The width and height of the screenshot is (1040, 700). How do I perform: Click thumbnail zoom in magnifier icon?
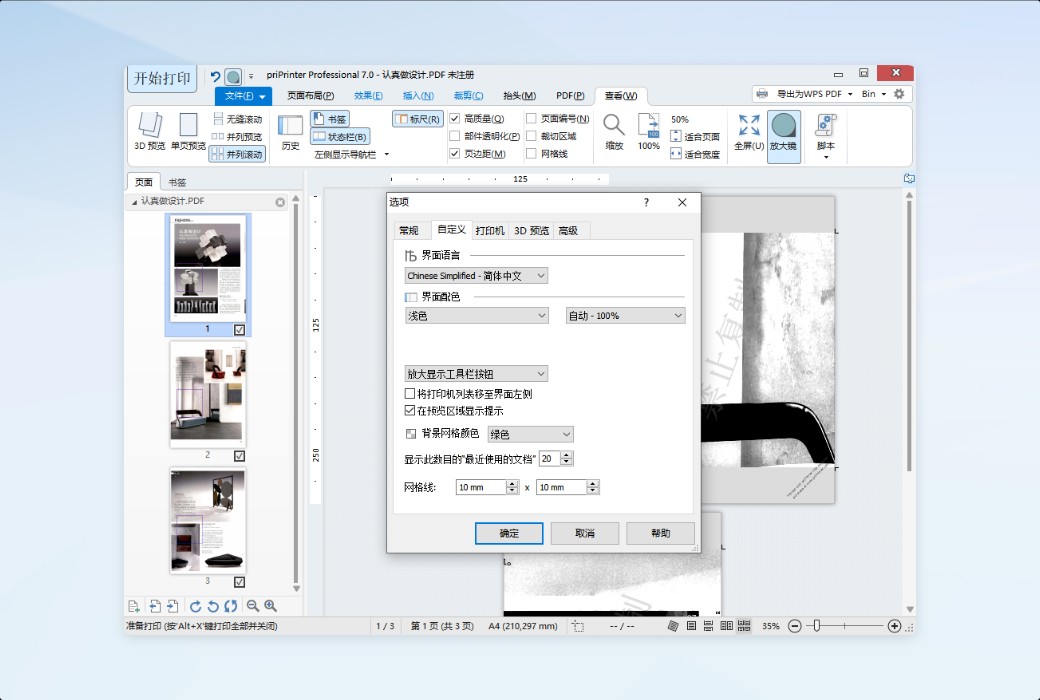coord(271,606)
